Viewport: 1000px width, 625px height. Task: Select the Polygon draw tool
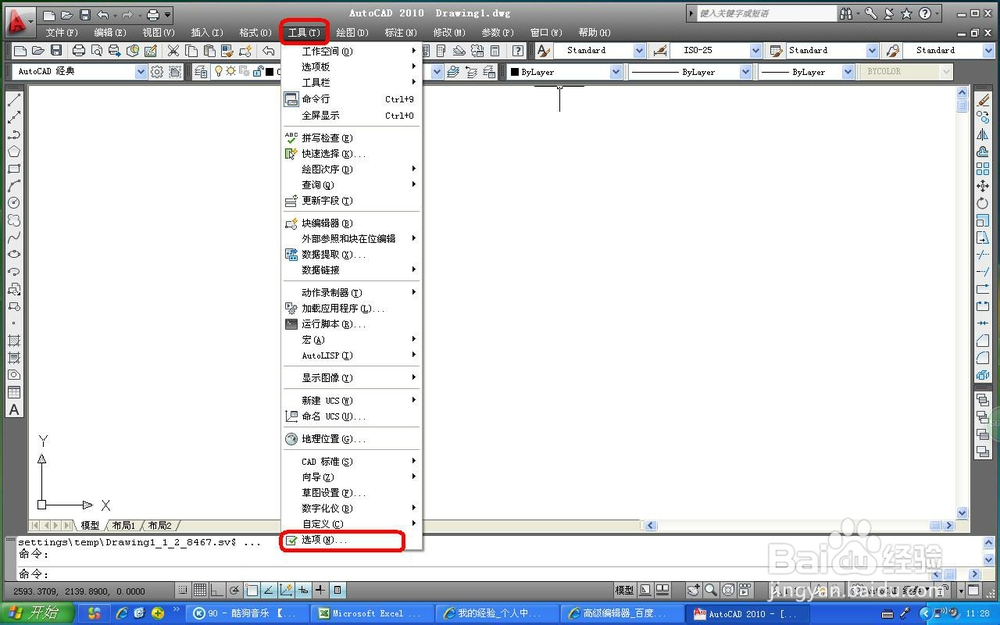click(13, 152)
